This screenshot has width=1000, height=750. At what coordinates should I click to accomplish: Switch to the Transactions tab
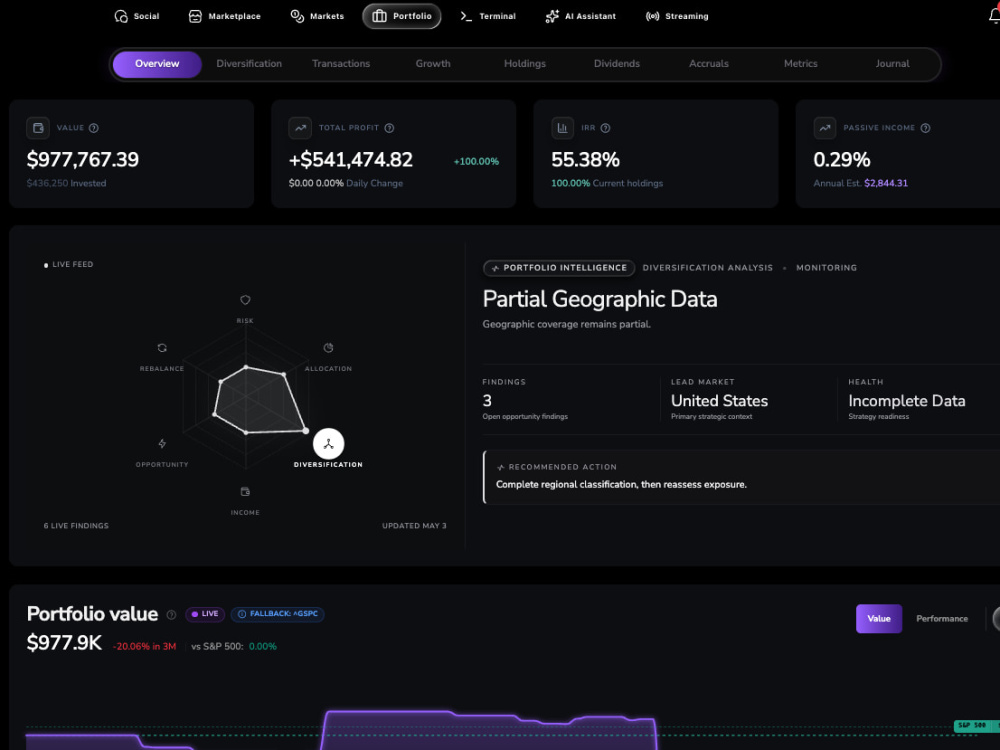tap(341, 64)
